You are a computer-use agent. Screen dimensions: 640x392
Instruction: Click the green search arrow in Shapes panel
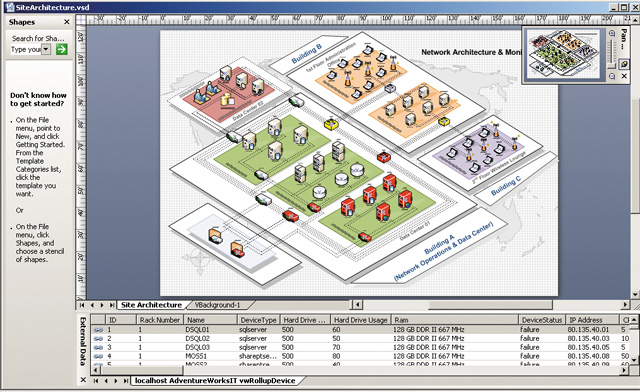(61, 49)
